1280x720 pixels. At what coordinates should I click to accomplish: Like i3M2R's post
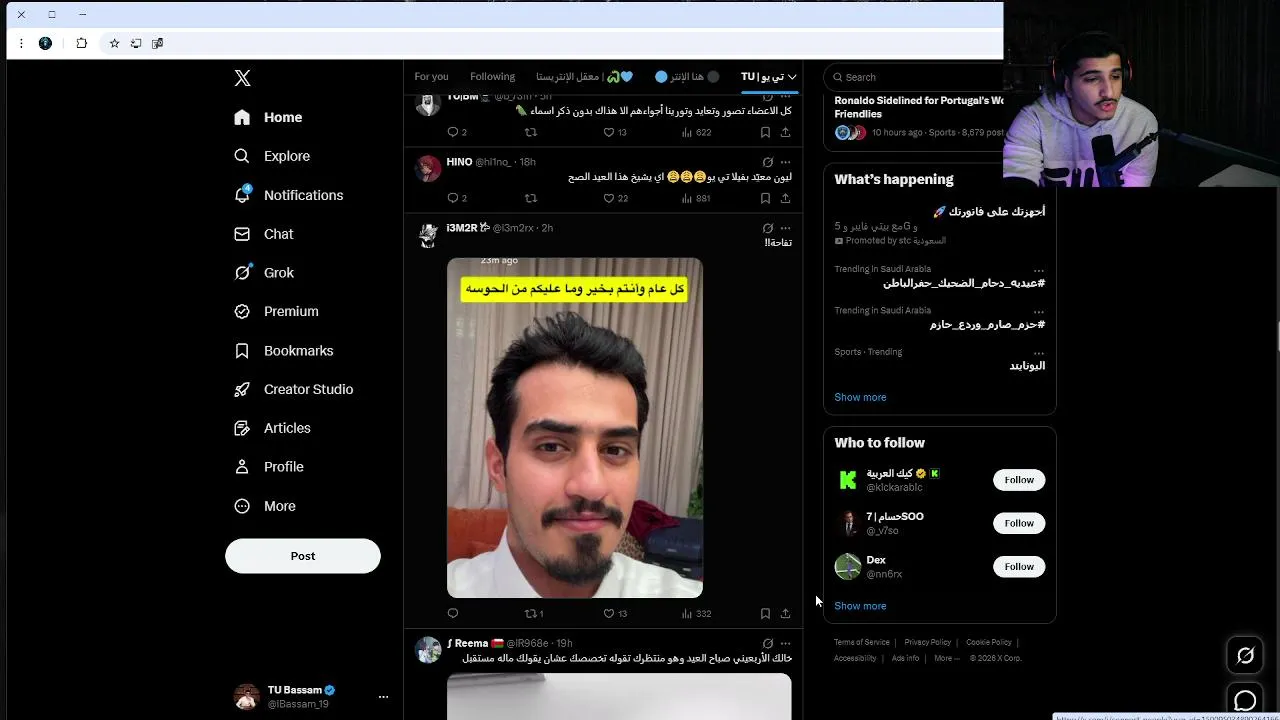615,613
